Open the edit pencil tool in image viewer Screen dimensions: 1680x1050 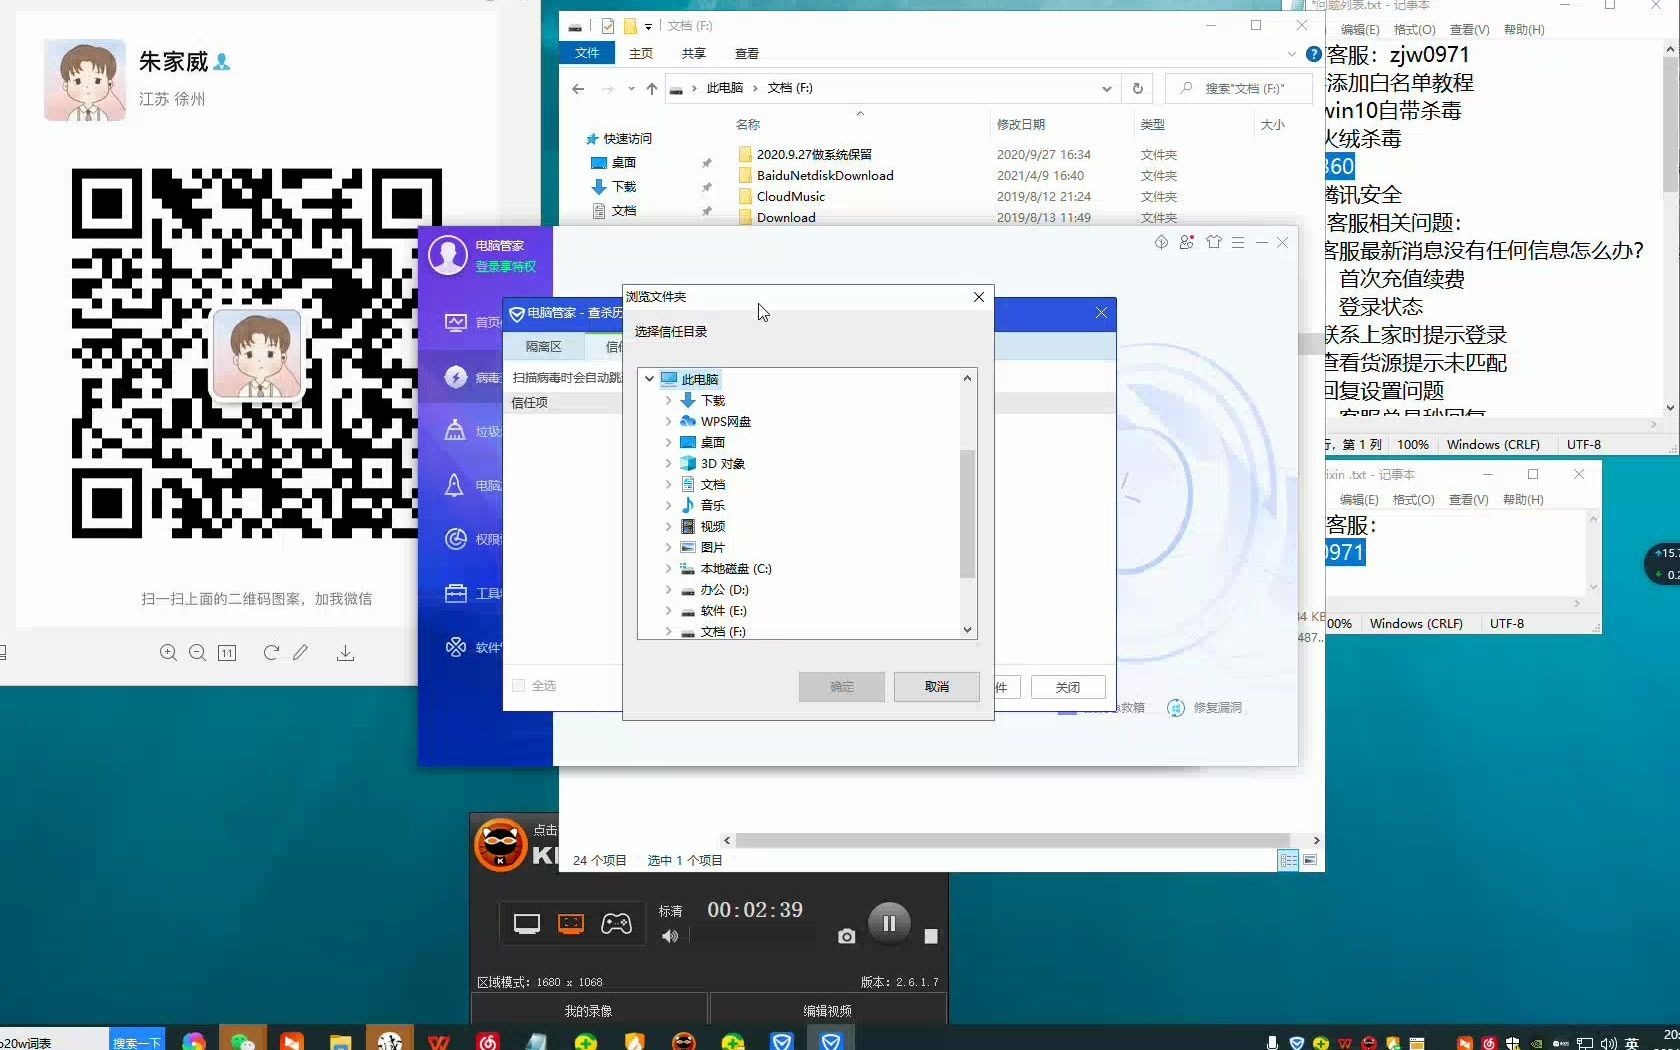tap(300, 653)
